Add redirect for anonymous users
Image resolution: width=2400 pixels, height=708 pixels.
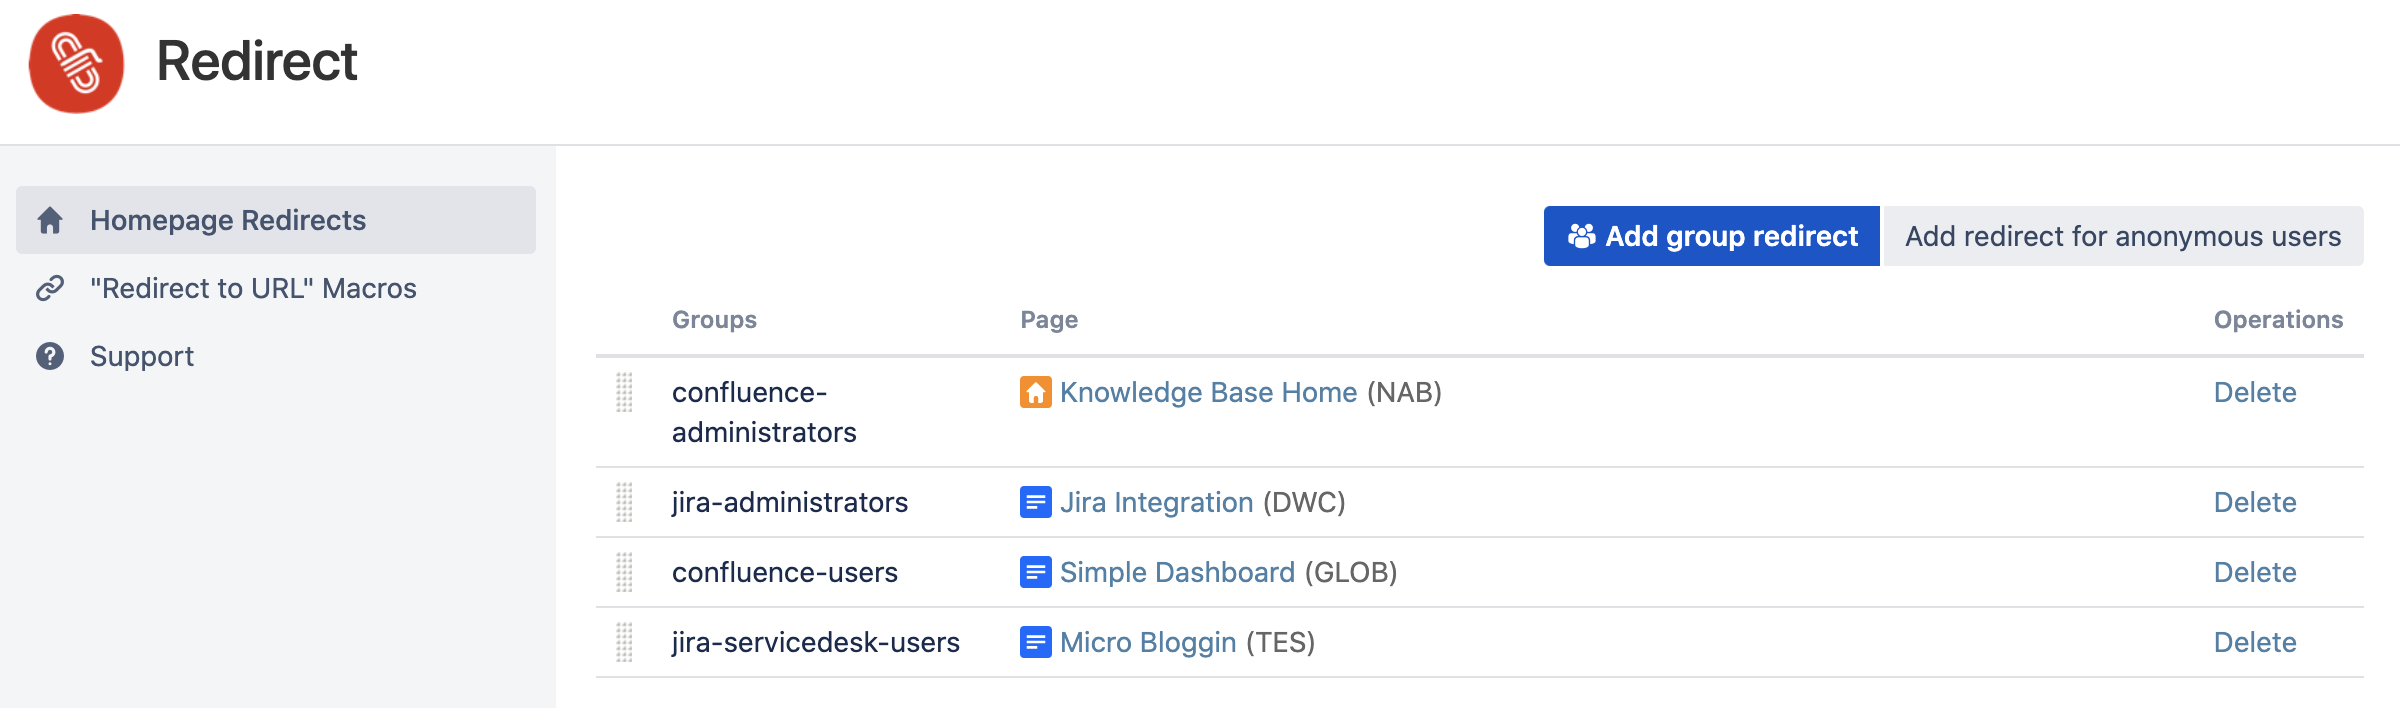[2122, 236]
